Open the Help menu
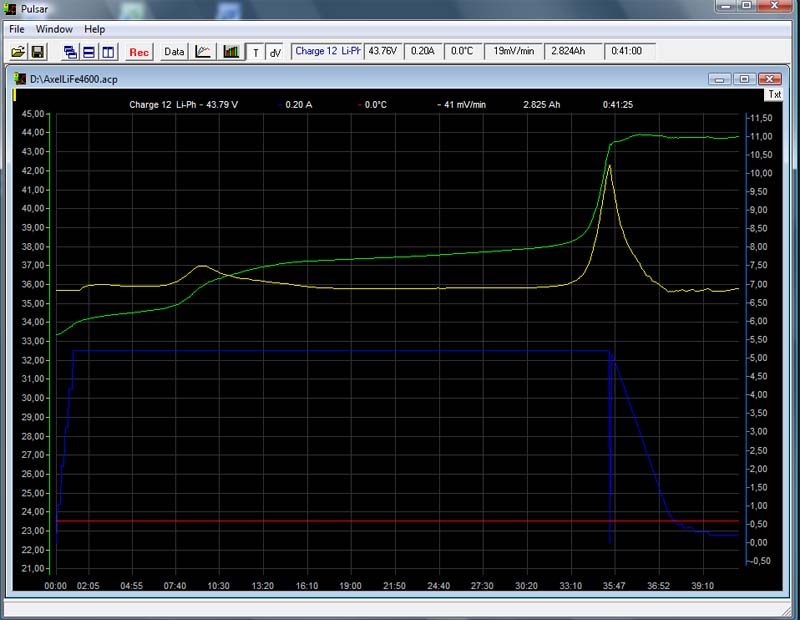The image size is (800, 620). (x=94, y=29)
